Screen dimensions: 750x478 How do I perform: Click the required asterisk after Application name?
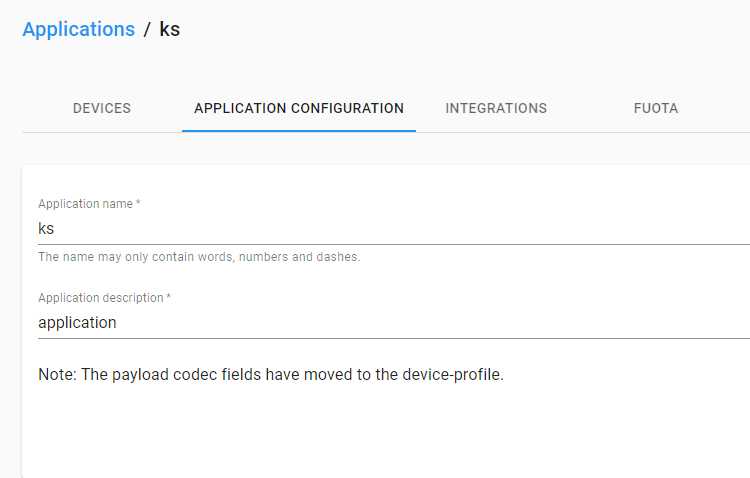point(138,202)
